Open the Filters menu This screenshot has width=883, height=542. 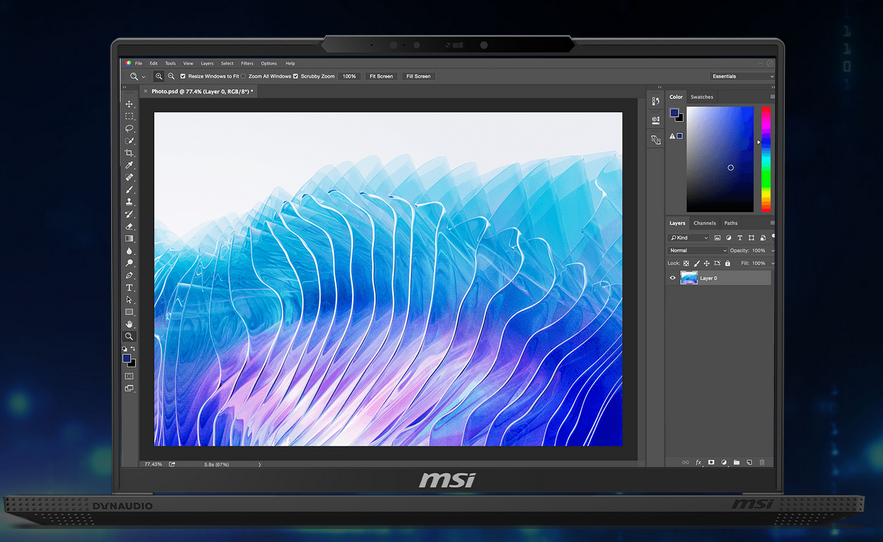point(247,64)
